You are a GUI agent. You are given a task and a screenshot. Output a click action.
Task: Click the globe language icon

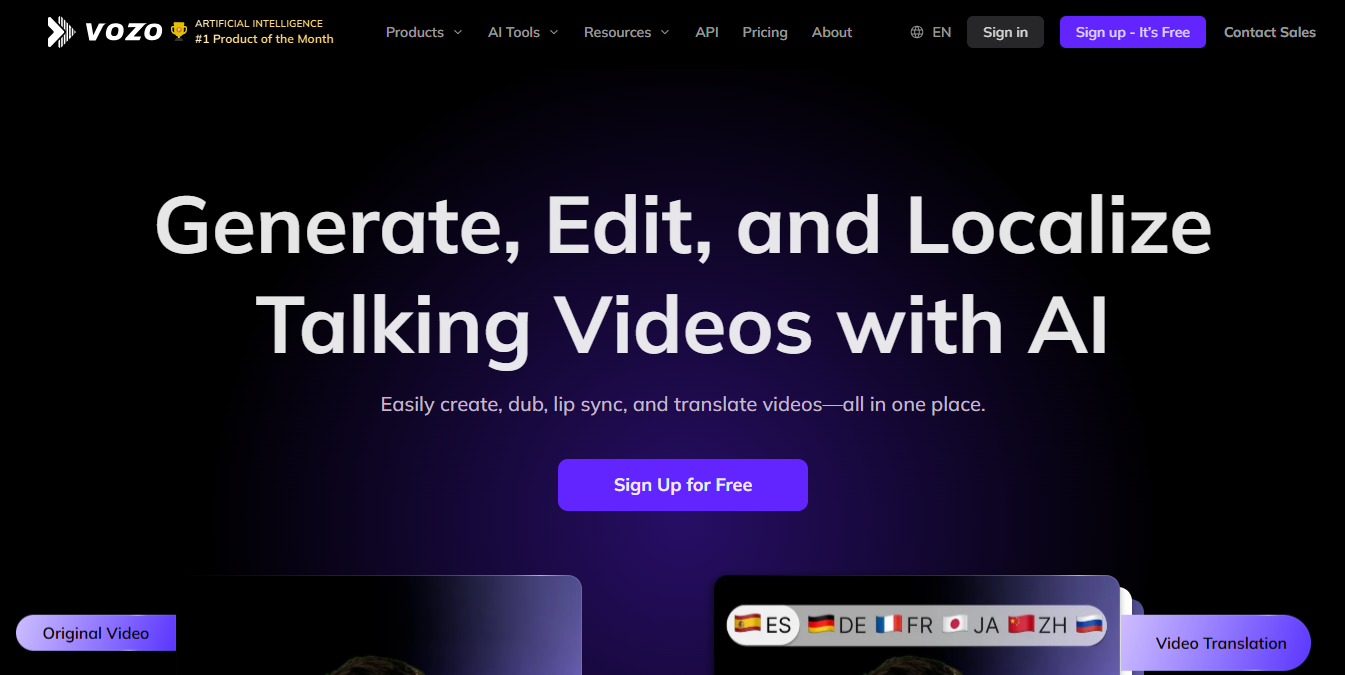[x=917, y=32]
